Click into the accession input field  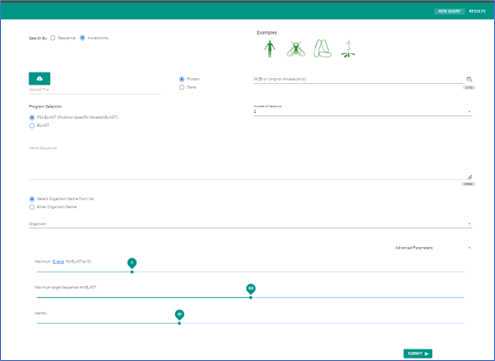(x=358, y=79)
